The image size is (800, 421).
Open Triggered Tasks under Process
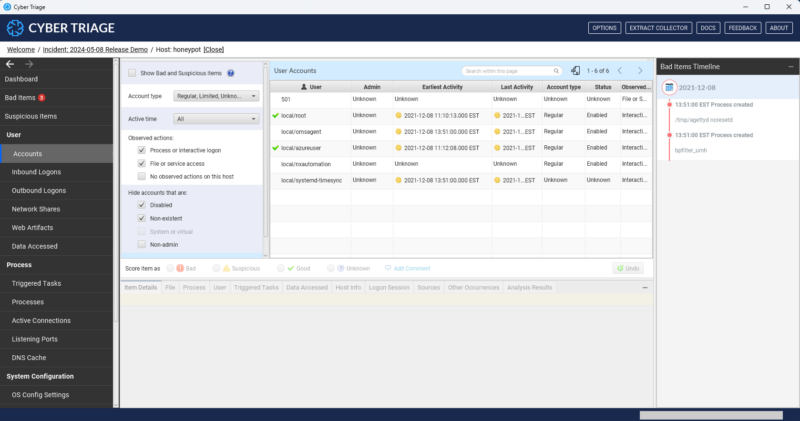[36, 283]
